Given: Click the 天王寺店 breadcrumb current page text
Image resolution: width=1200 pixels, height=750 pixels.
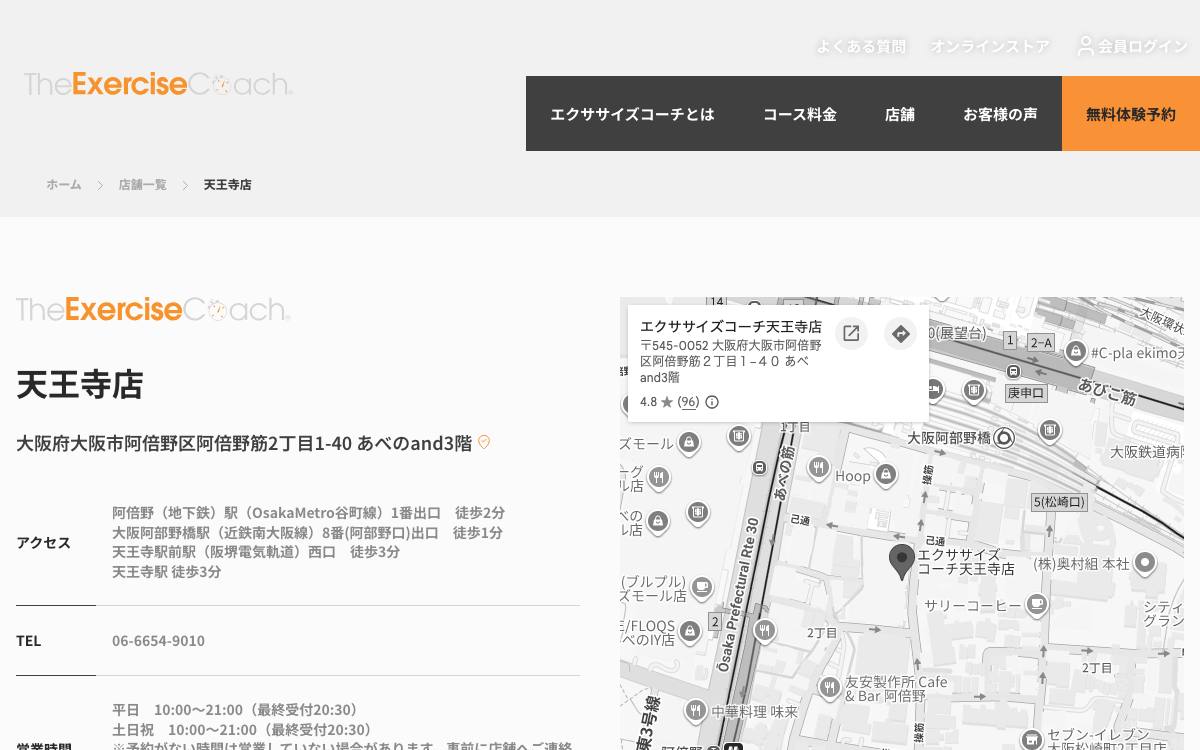Looking at the screenshot, I should [x=228, y=185].
